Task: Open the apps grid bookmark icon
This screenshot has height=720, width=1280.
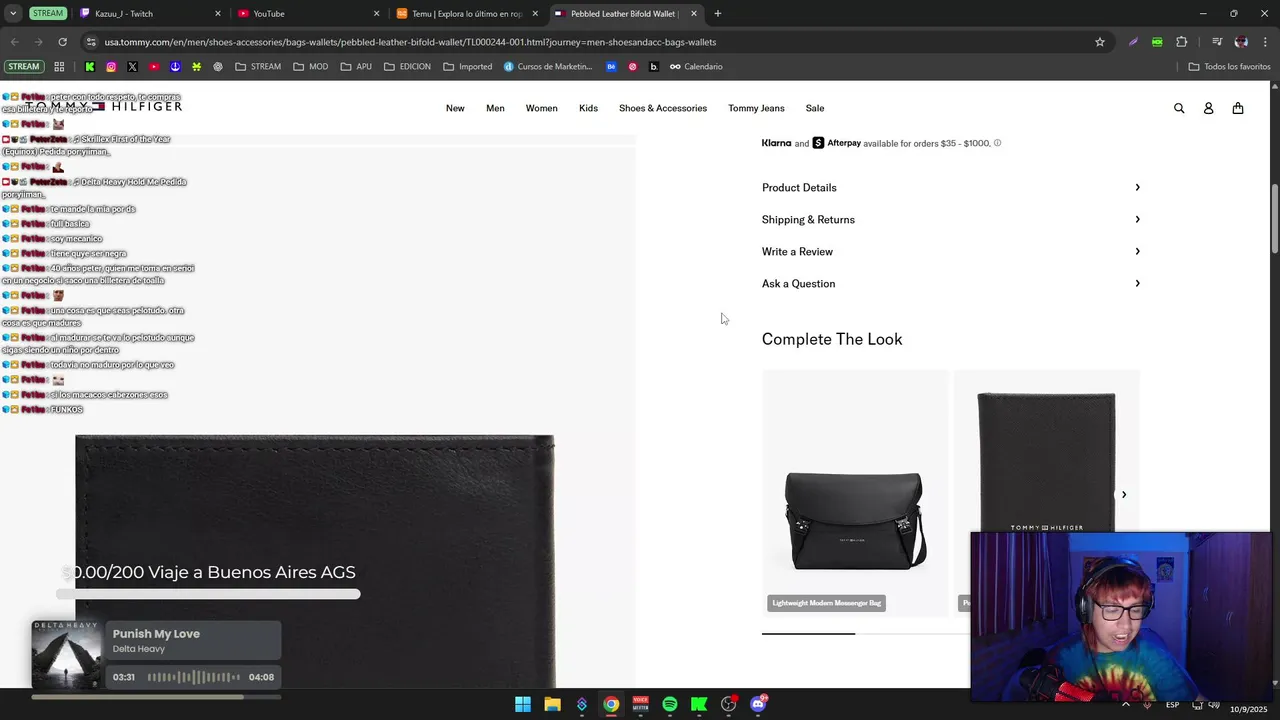Action: [59, 67]
